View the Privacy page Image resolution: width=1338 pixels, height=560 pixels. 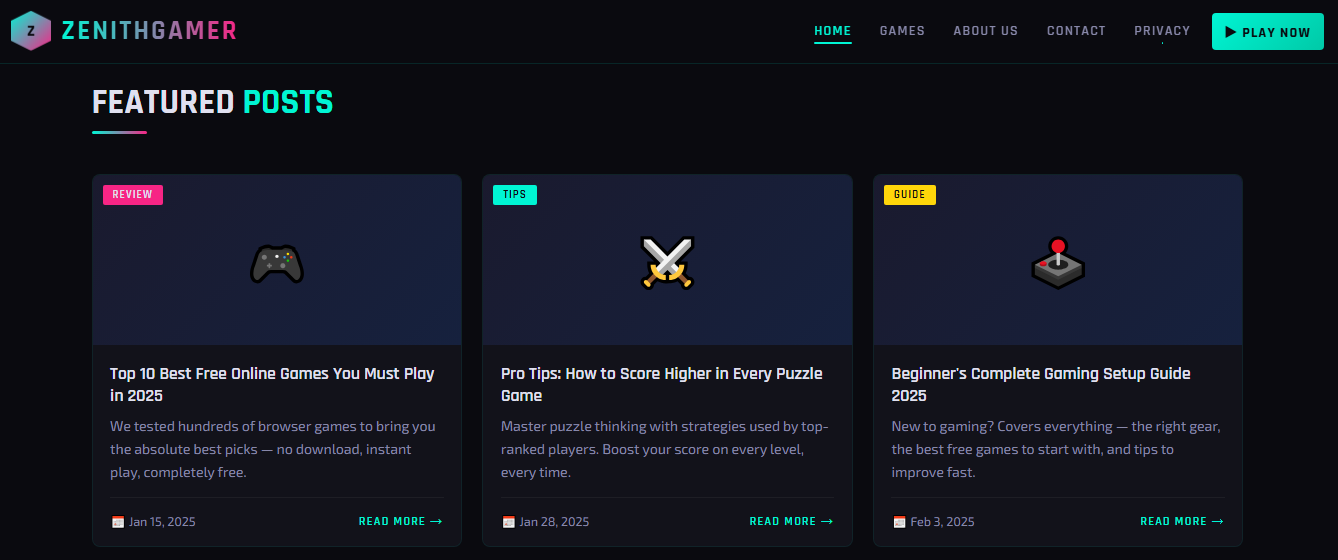coord(1162,31)
